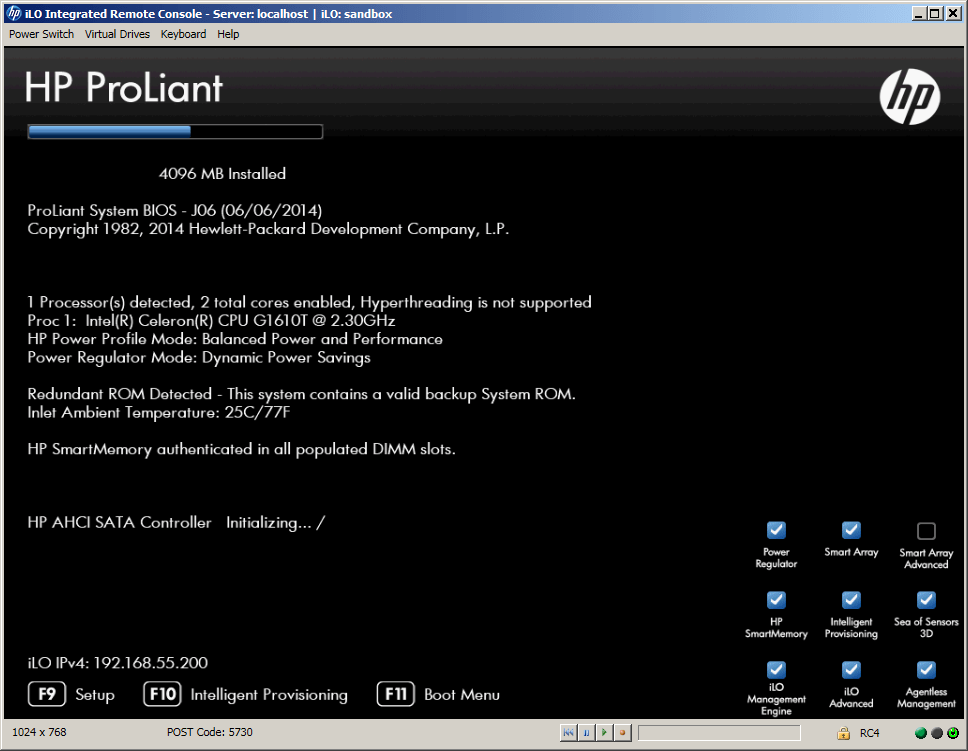
Task: Click the HP AHCI SATA Controller line
Action: coord(176,522)
